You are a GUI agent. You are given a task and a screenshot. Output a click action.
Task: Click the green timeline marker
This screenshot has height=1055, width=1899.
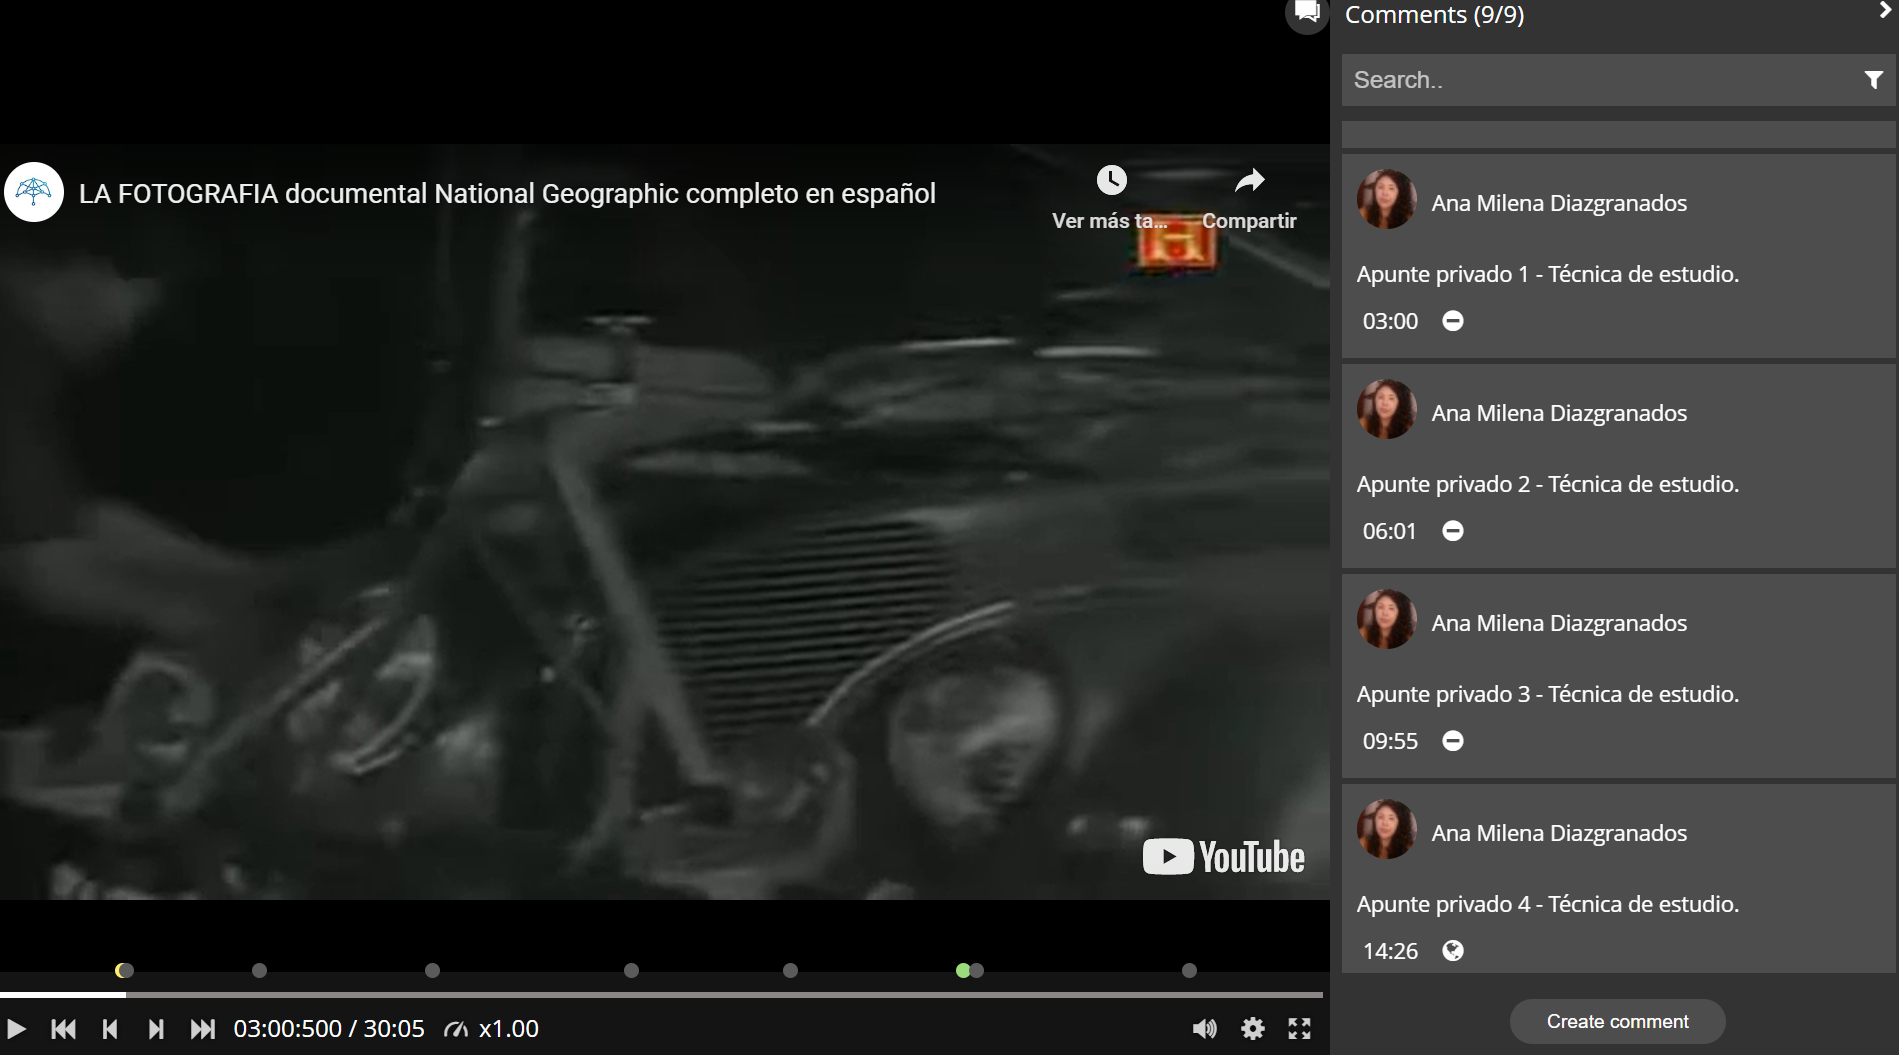click(x=962, y=970)
